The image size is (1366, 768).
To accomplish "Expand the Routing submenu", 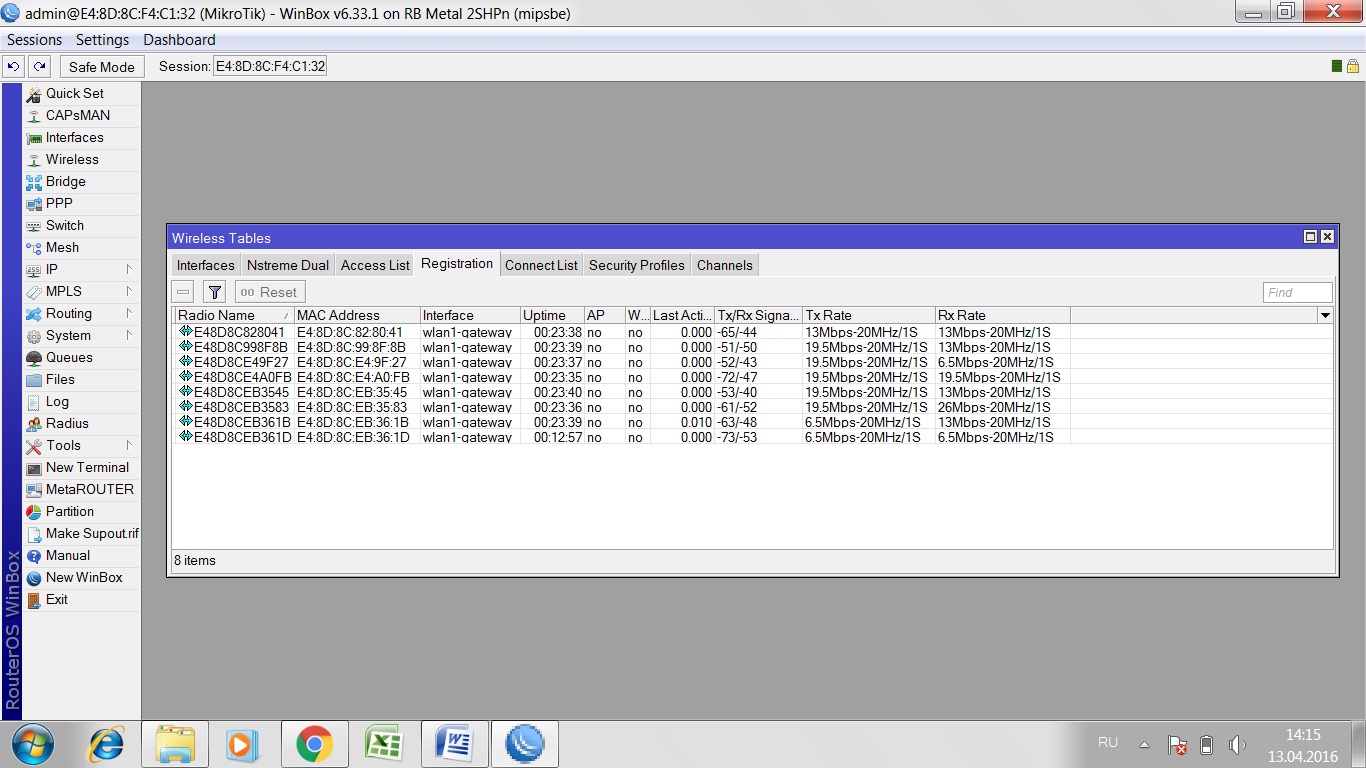I will coord(129,313).
